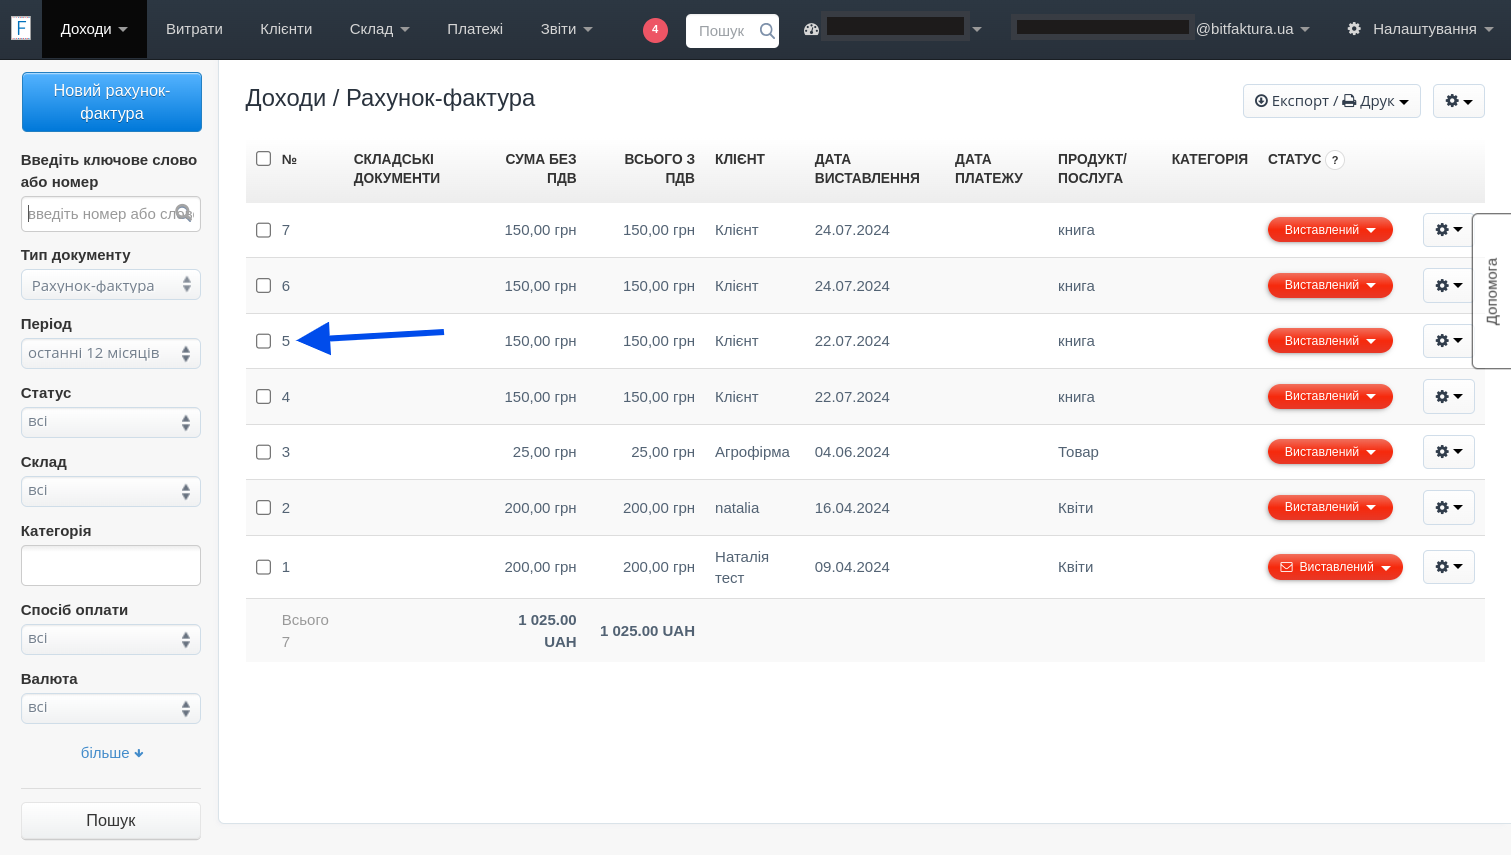The height and width of the screenshot is (855, 1511).
Task: Open the notifications badge showing 4
Action: [655, 30]
